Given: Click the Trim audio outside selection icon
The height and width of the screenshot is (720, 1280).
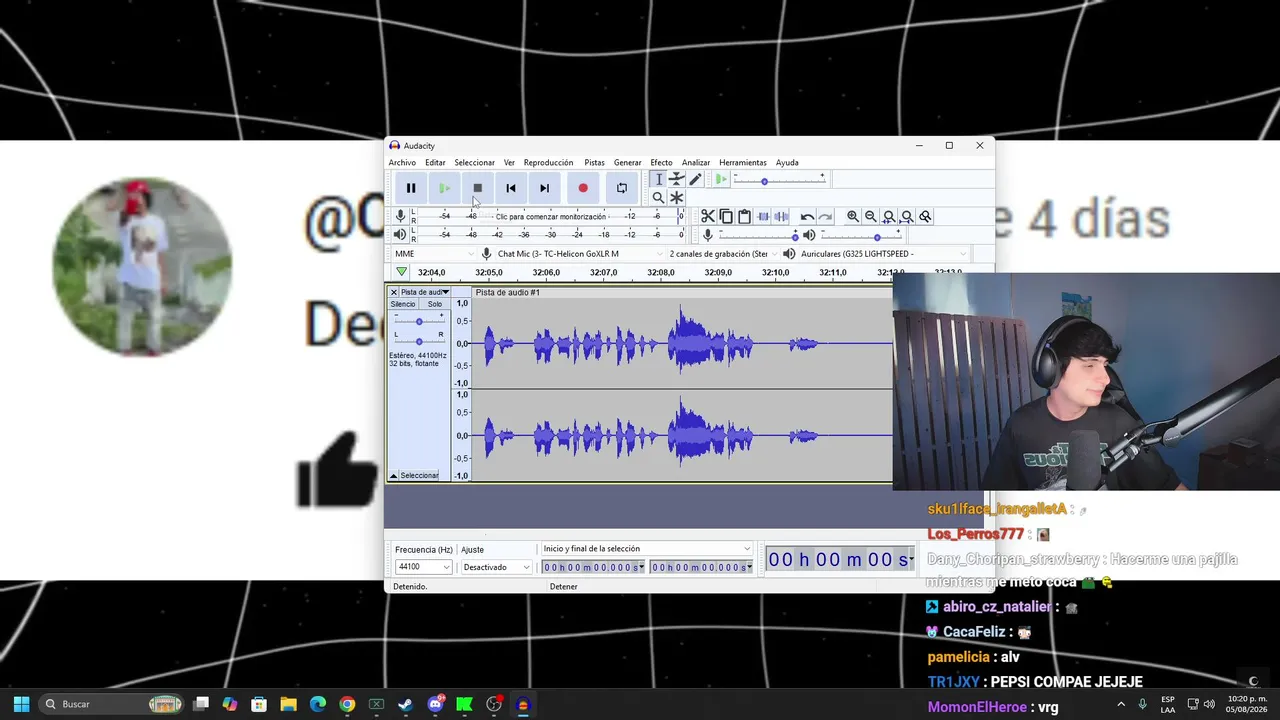Looking at the screenshot, I should (763, 216).
